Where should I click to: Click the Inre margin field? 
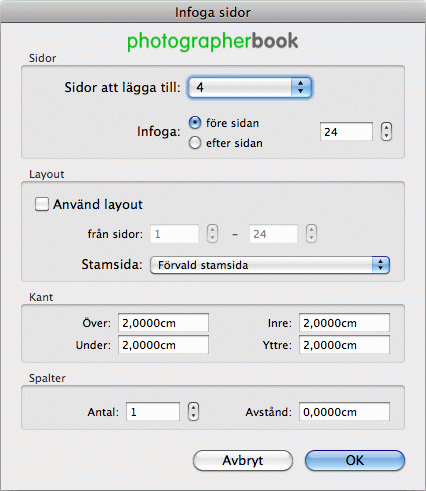[344, 323]
